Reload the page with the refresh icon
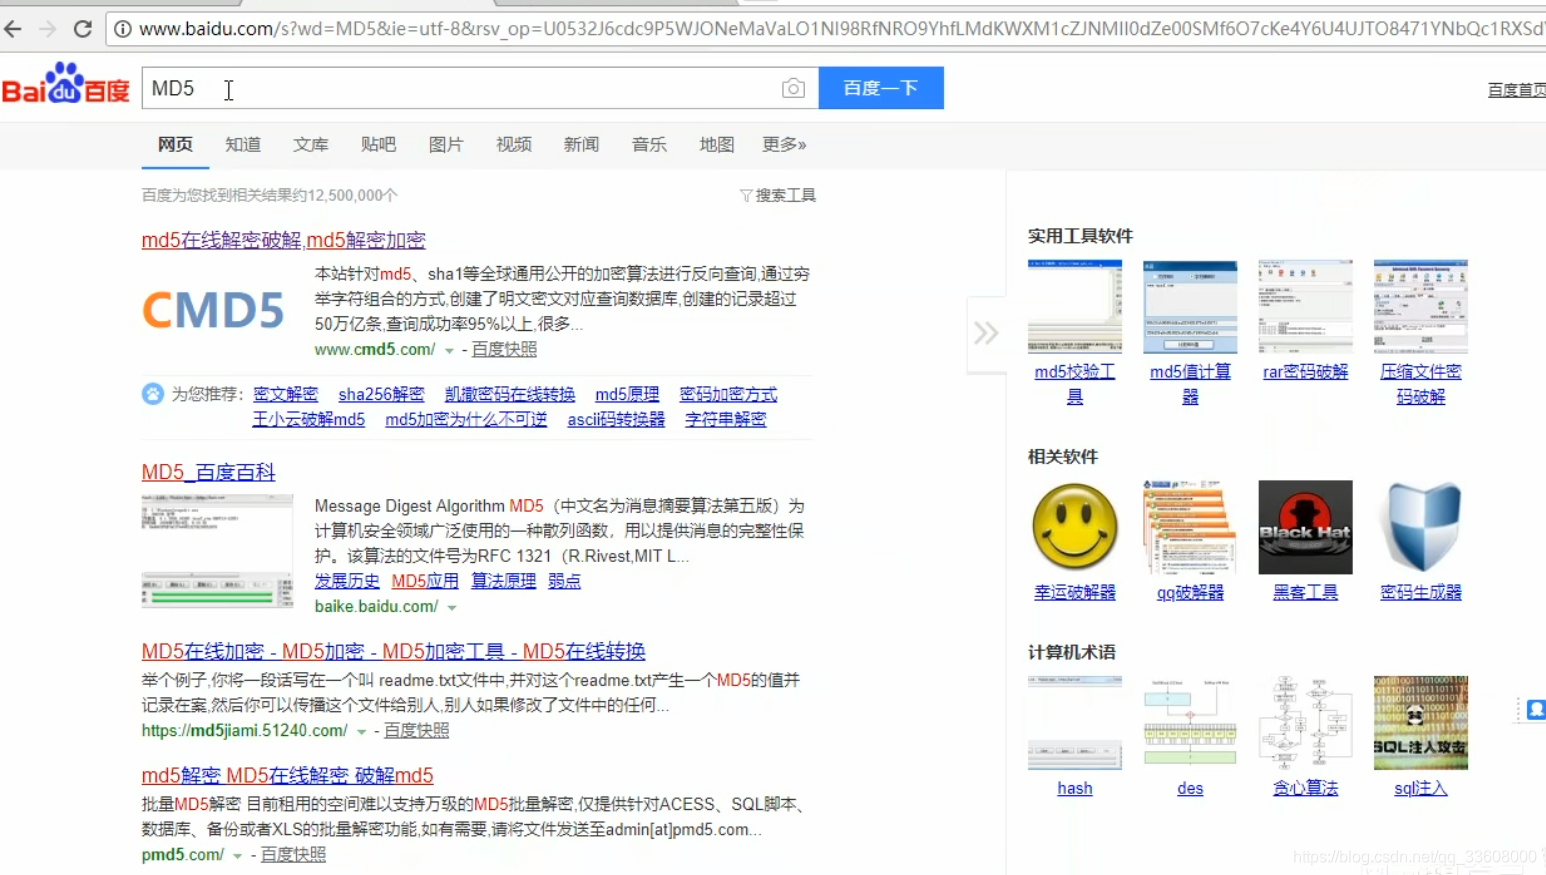This screenshot has height=875, width=1546. point(83,29)
